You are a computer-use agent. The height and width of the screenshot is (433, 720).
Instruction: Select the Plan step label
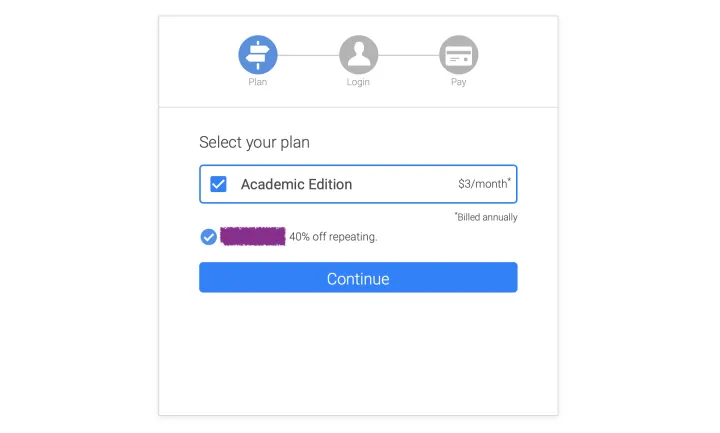[258, 82]
